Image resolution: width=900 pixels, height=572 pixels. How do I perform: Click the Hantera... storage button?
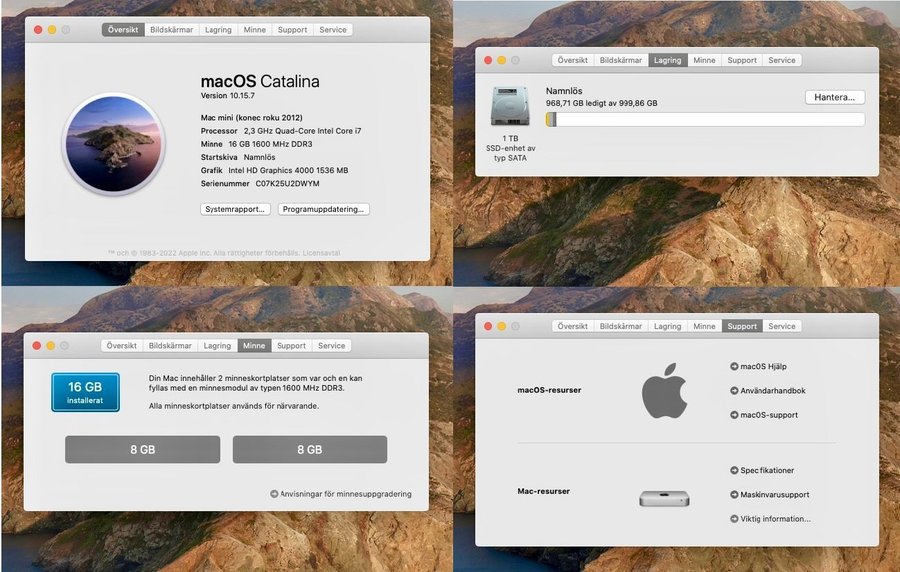point(834,97)
